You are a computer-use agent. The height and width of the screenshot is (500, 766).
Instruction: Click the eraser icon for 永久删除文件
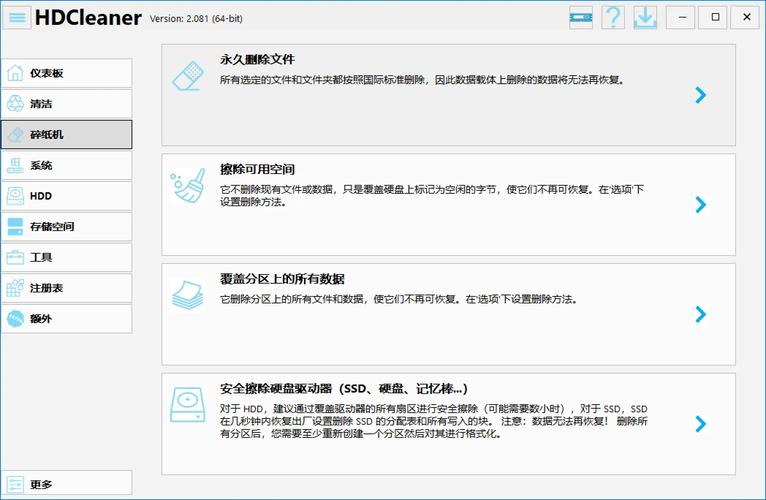coord(188,76)
